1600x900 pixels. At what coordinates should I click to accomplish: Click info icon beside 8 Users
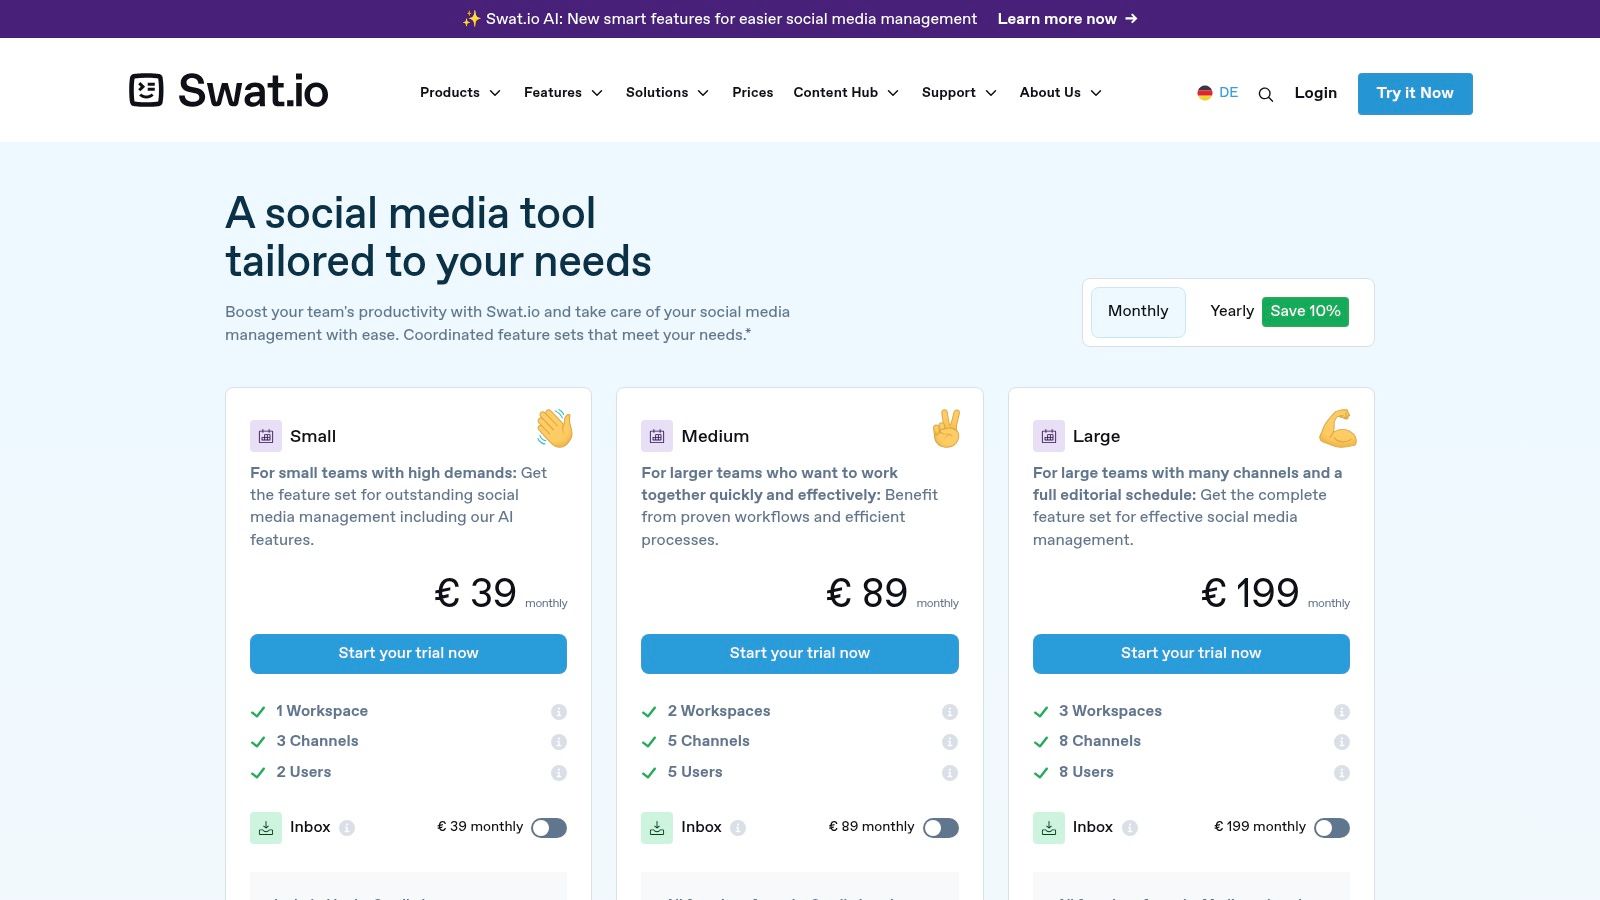pos(1342,773)
